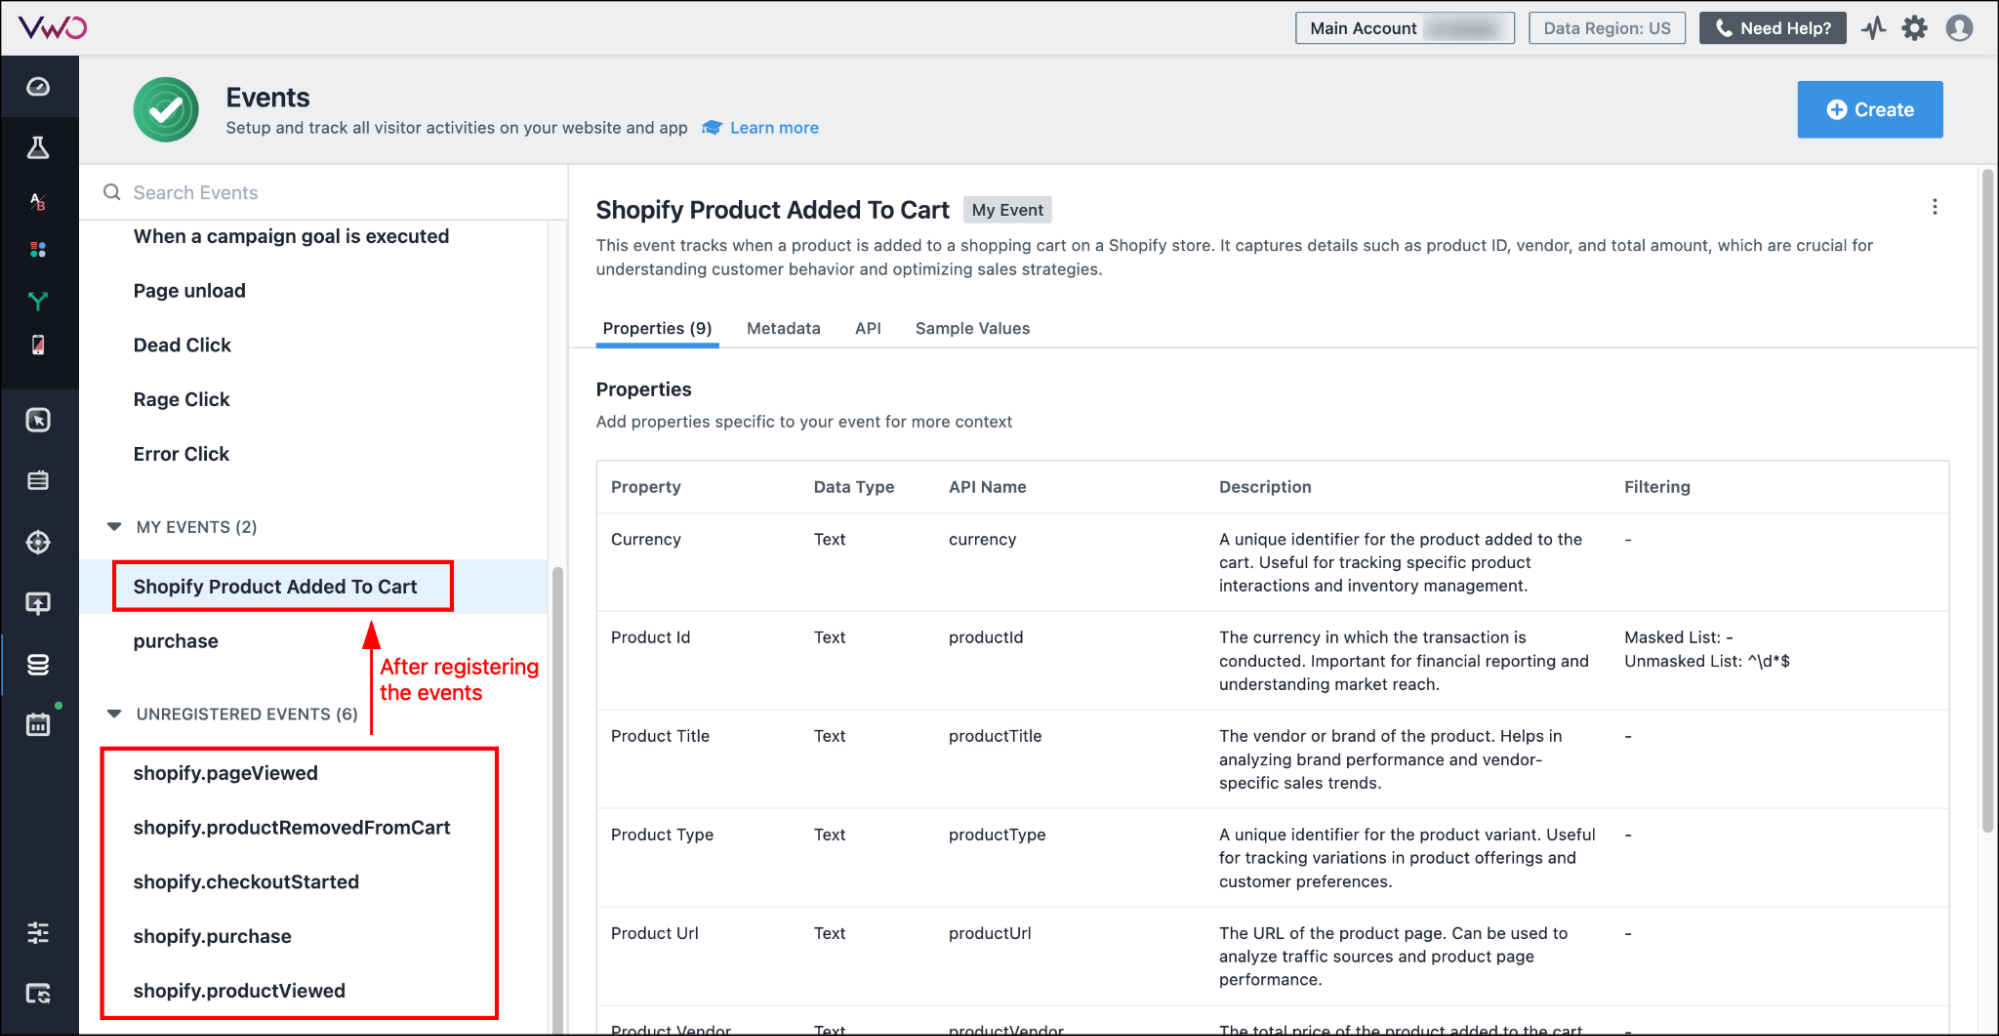Click the main page vertical scrollbar
The image size is (1999, 1036).
1988,500
